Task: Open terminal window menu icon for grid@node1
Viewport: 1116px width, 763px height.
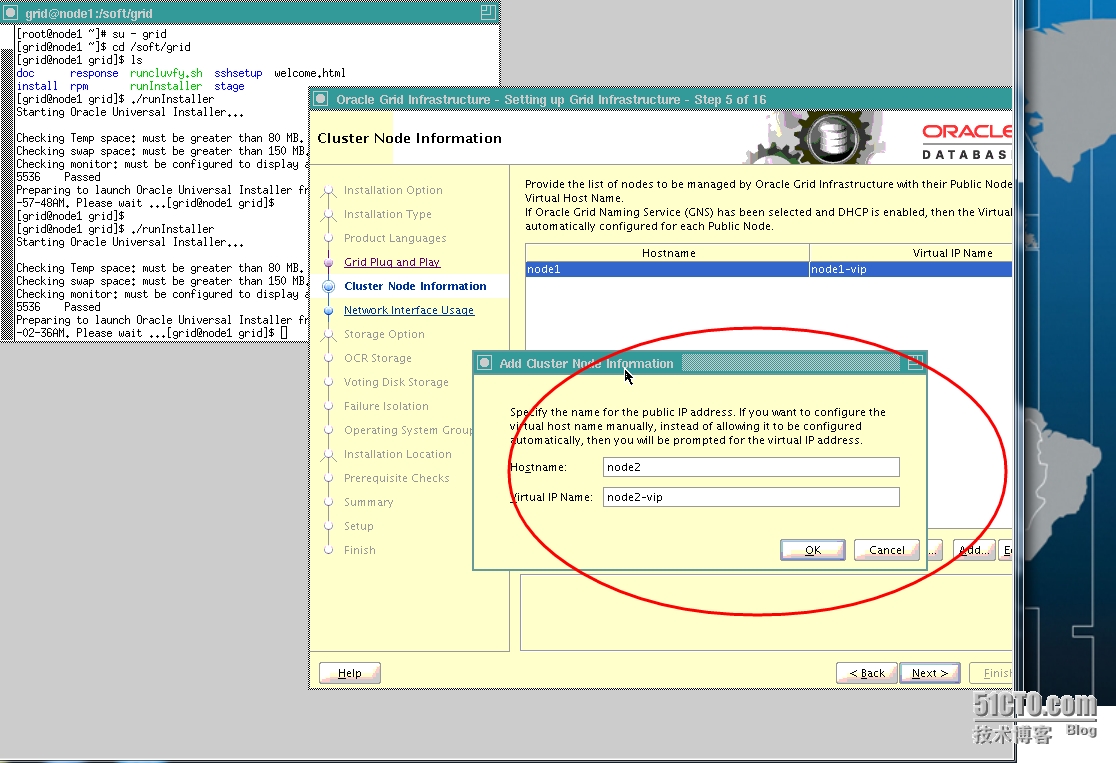Action: pos(10,13)
